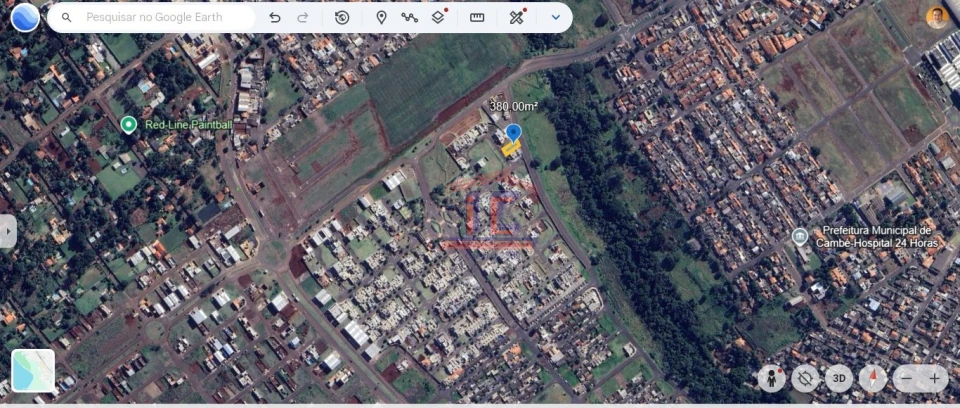
Task: Click the undo arrow in toolbar
Action: (275, 17)
